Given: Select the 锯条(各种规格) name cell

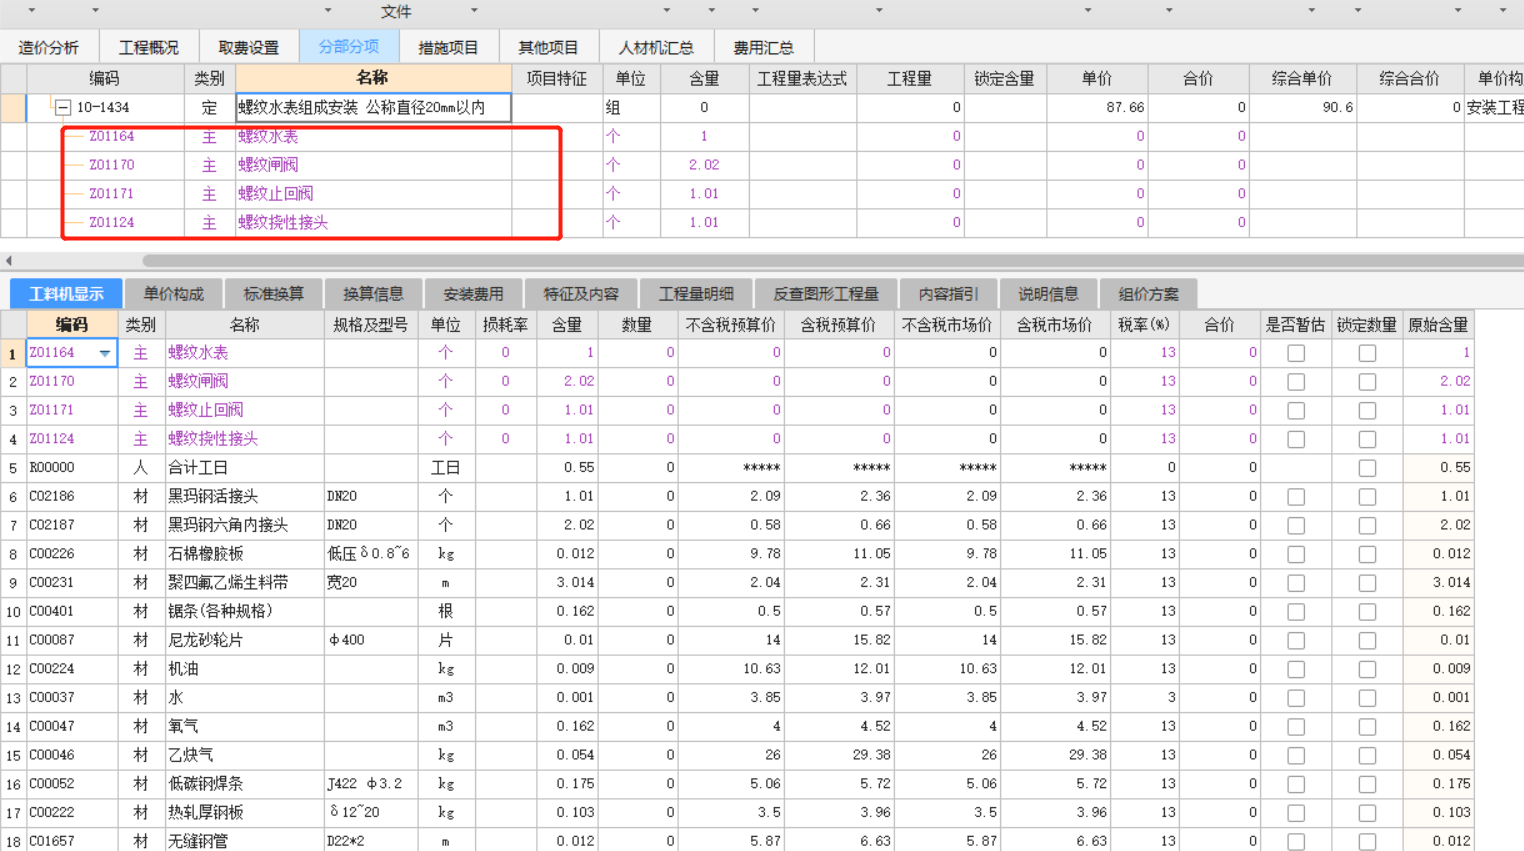Looking at the screenshot, I should point(244,611).
